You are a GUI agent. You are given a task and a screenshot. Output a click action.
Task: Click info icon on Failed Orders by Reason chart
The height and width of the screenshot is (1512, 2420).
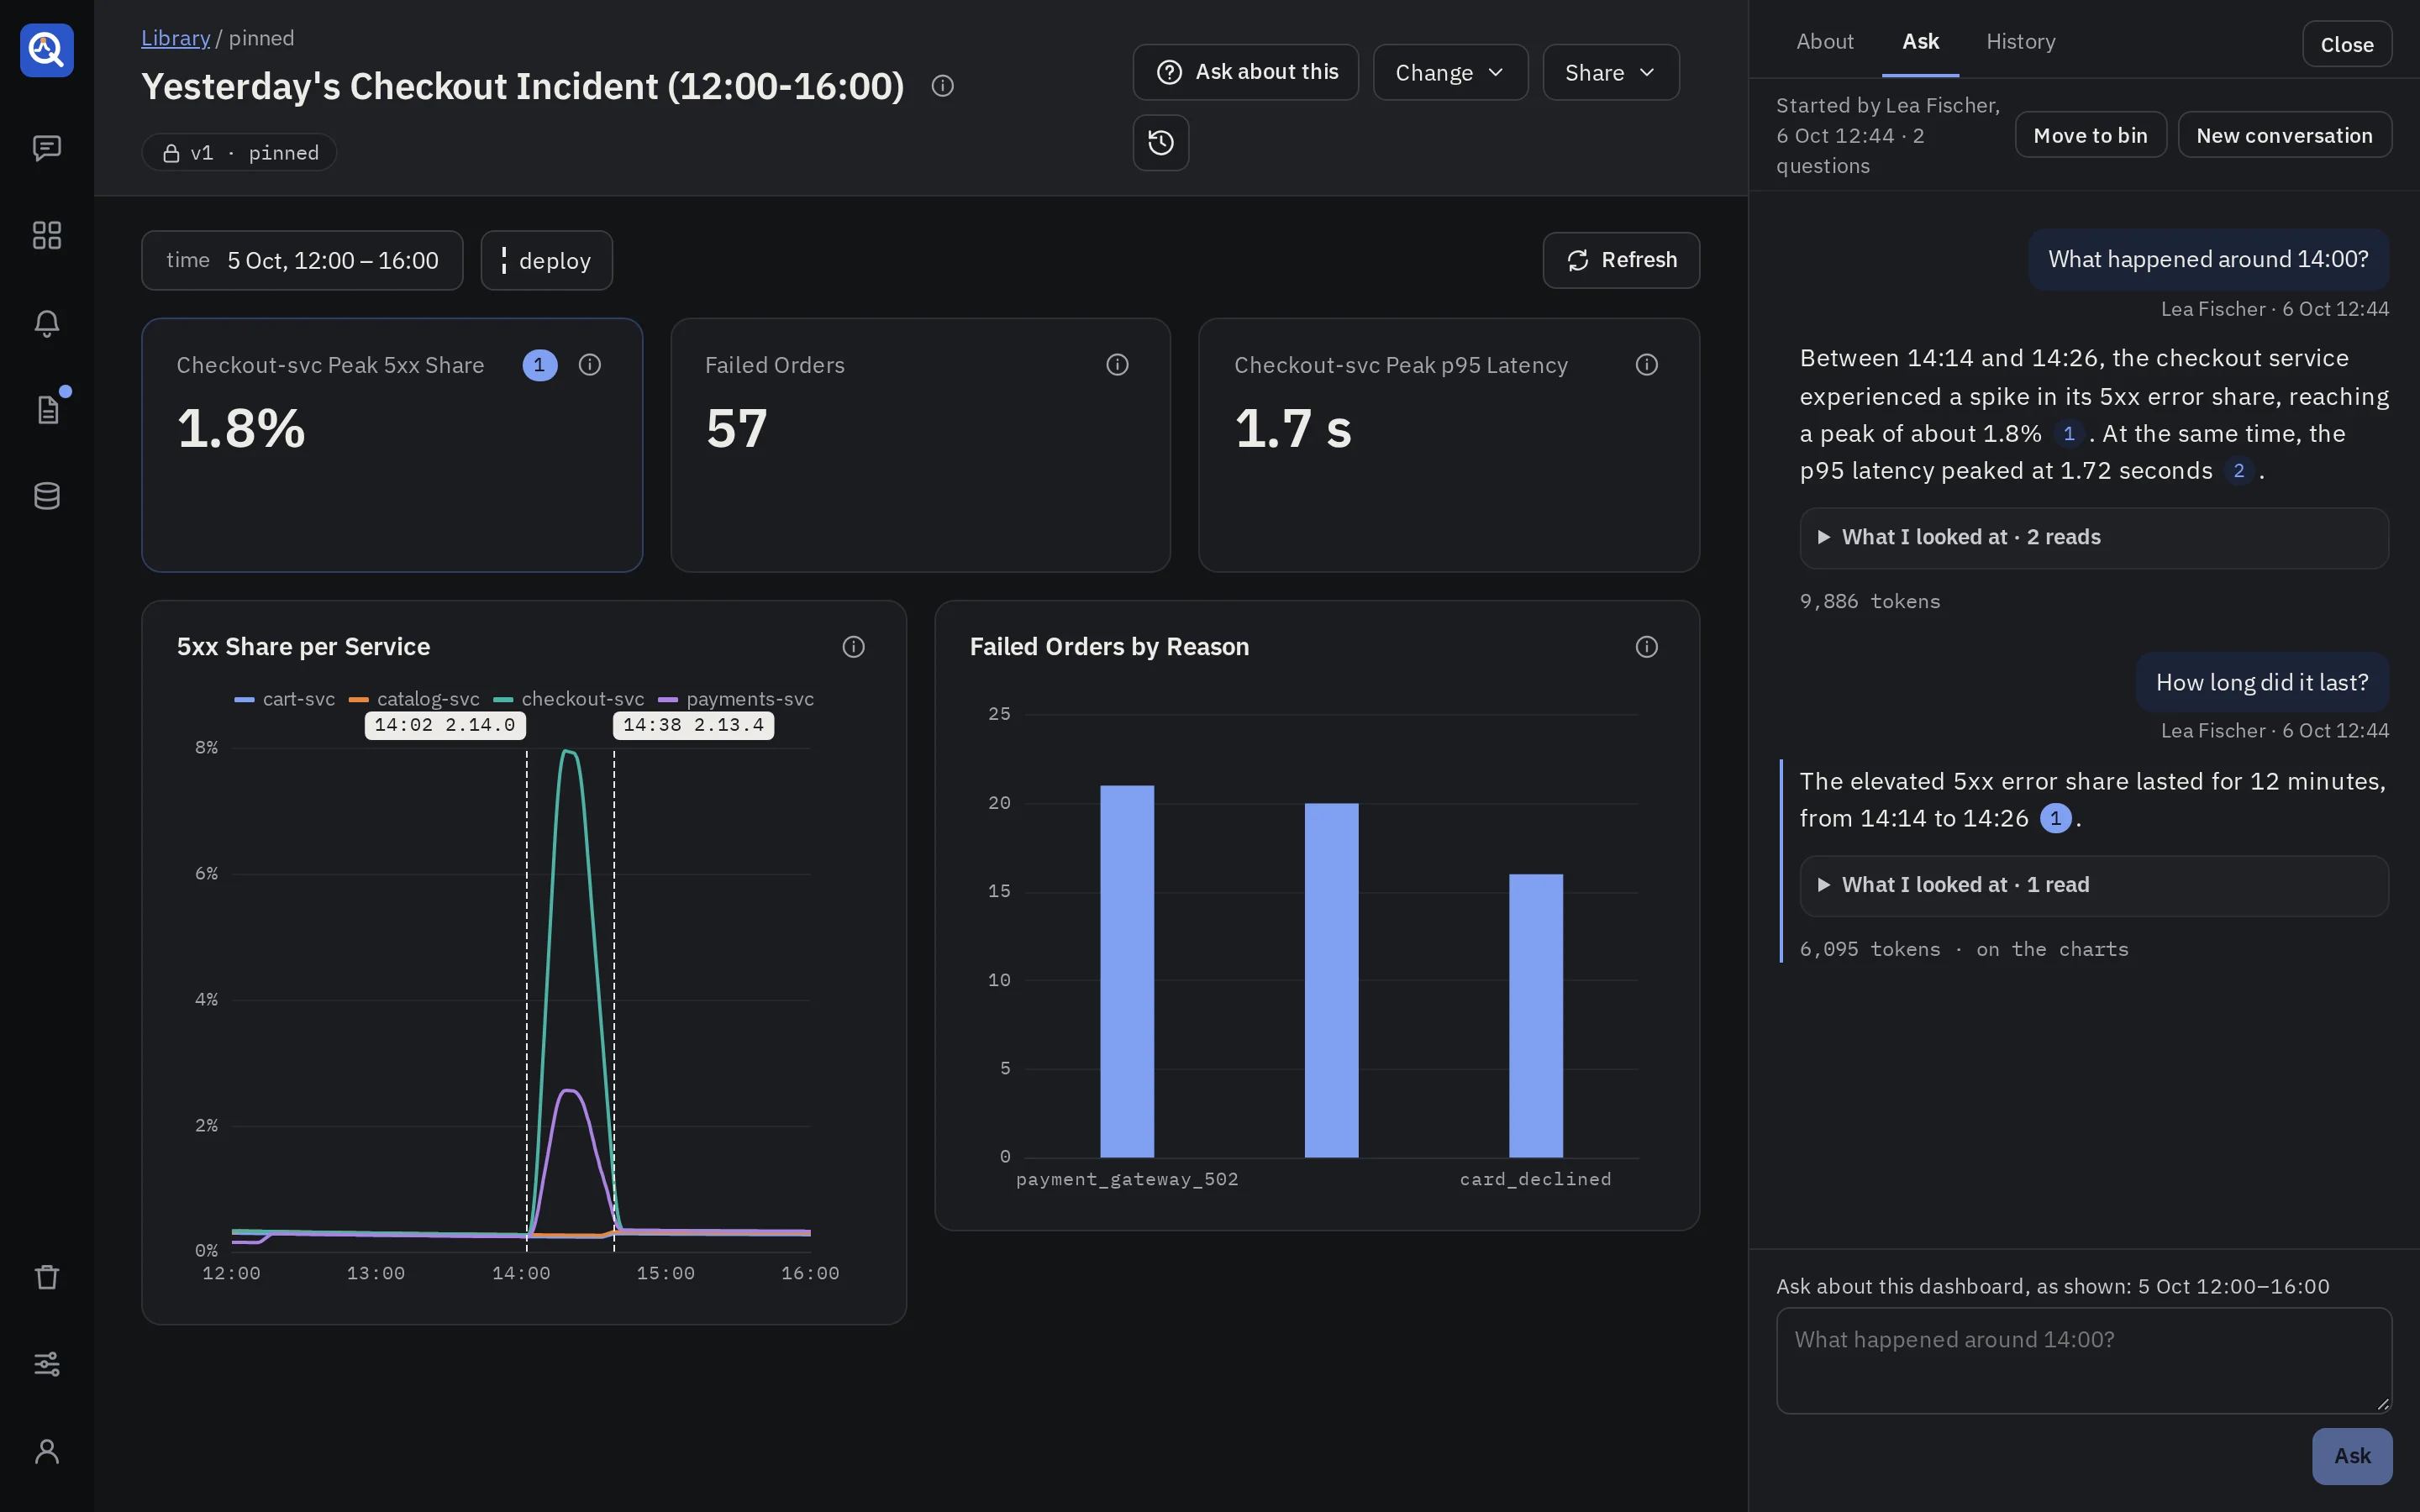[1646, 647]
